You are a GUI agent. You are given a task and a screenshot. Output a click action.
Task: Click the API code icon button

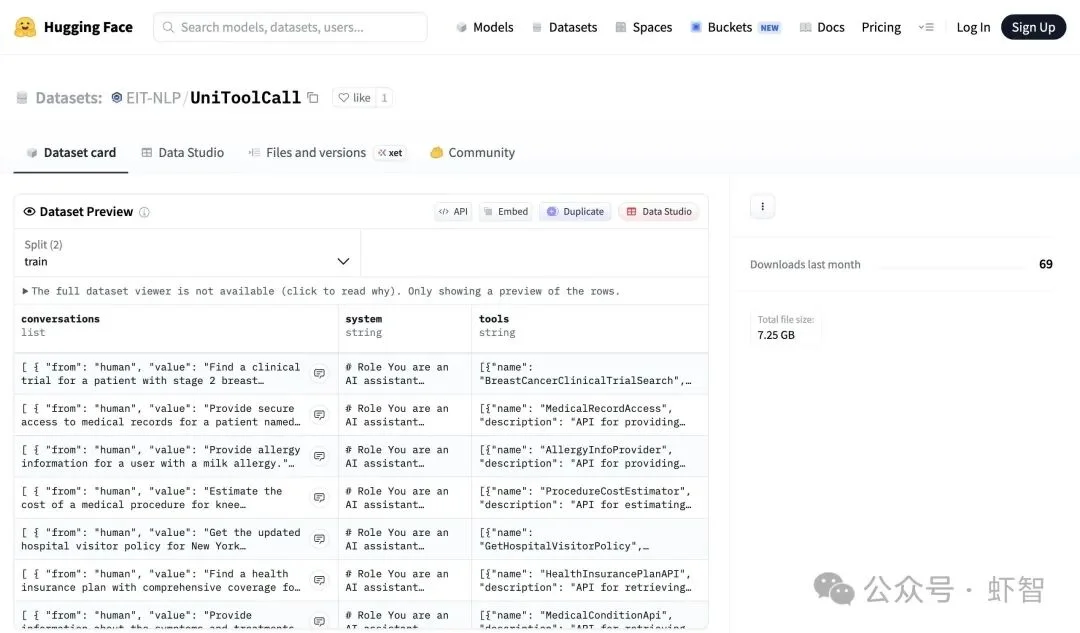[x=453, y=212]
